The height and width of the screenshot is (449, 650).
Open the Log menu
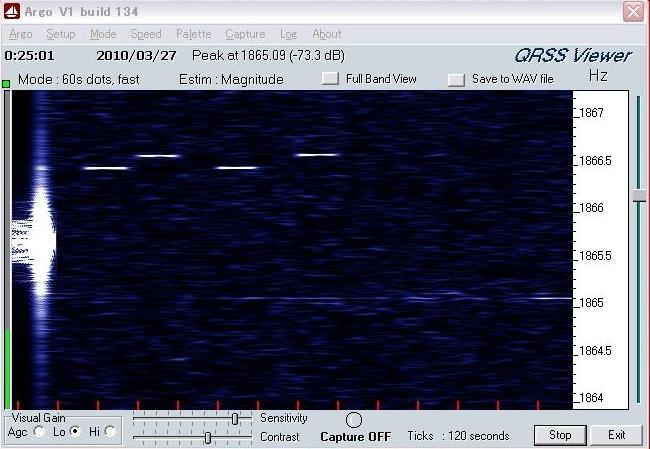[x=288, y=34]
